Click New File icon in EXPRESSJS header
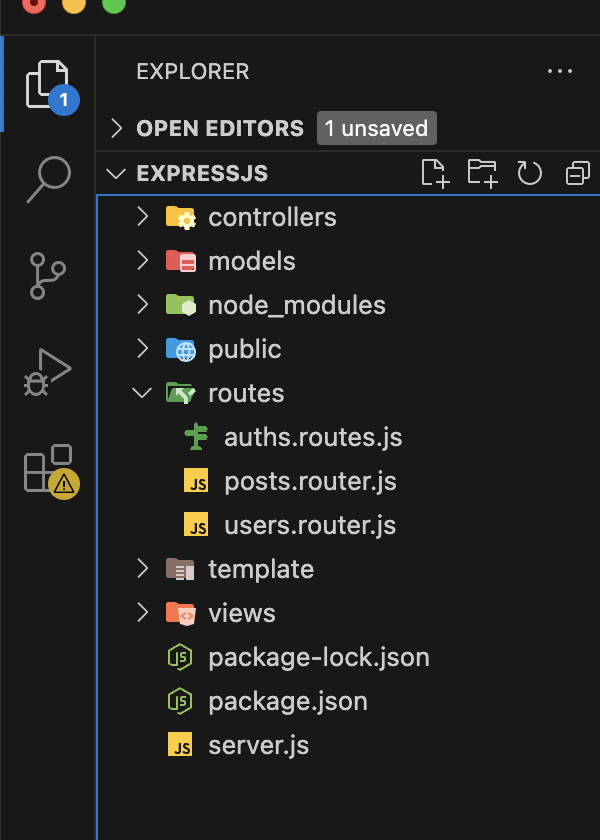This screenshot has width=600, height=840. click(x=434, y=174)
